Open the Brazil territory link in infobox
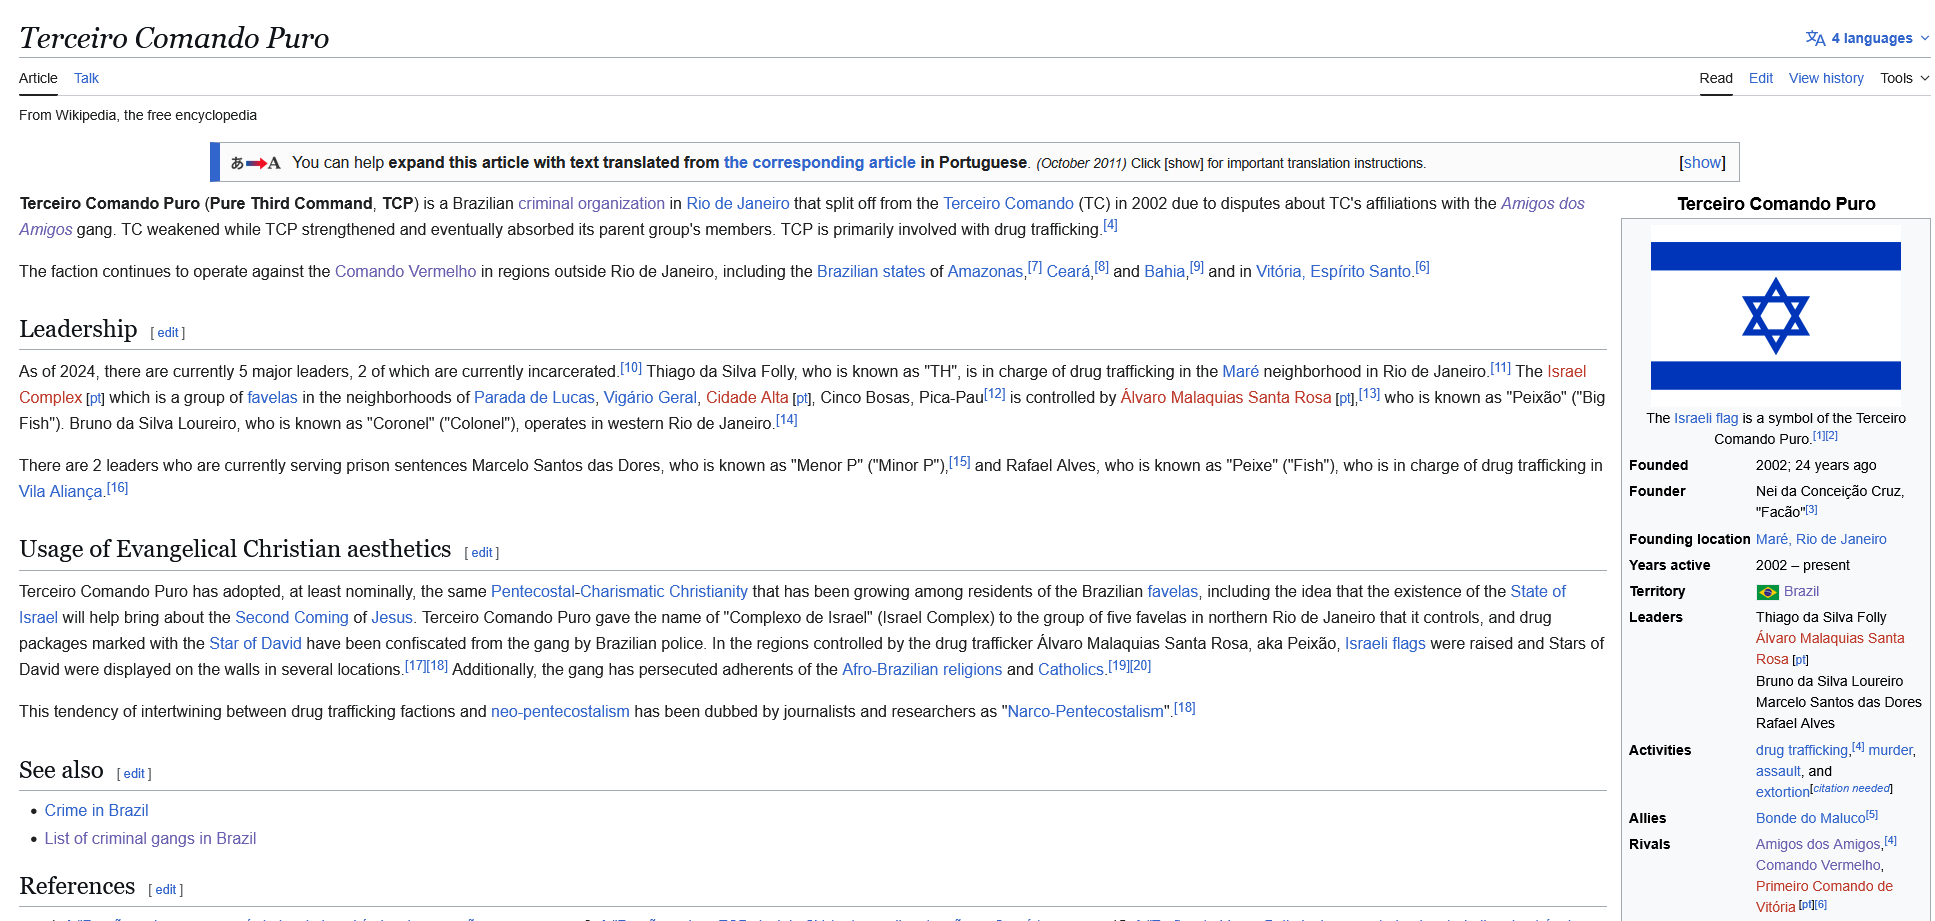1935x921 pixels. (x=1801, y=591)
